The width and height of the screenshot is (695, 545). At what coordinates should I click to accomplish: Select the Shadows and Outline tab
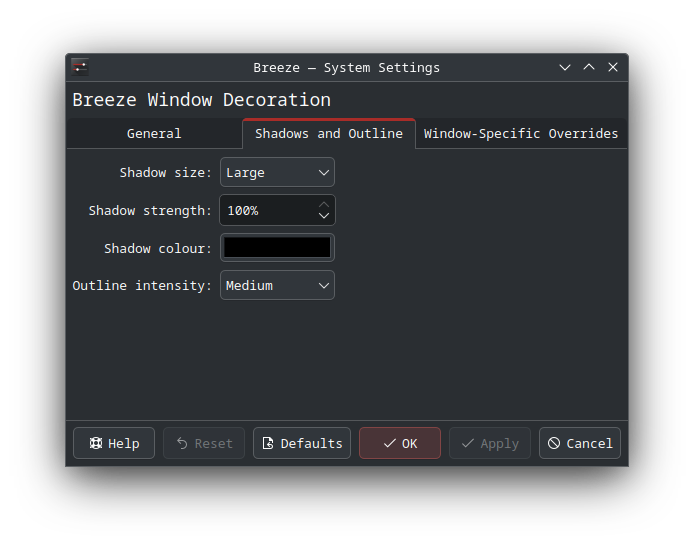[329, 133]
